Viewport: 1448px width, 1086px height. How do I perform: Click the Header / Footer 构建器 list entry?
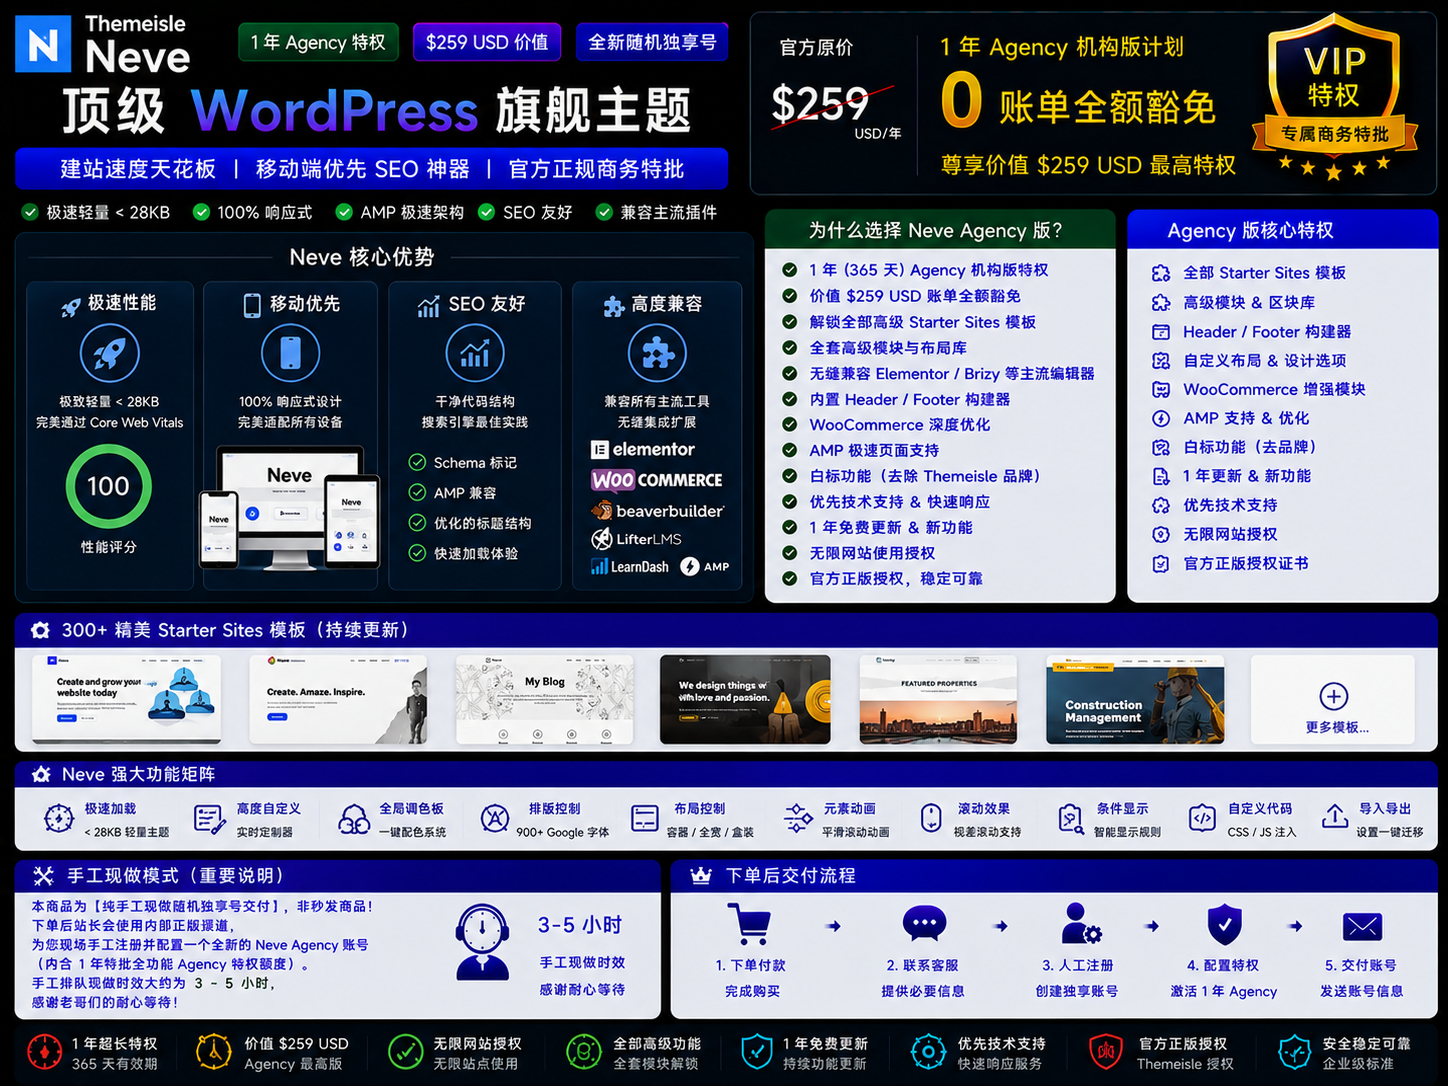pos(1252,331)
